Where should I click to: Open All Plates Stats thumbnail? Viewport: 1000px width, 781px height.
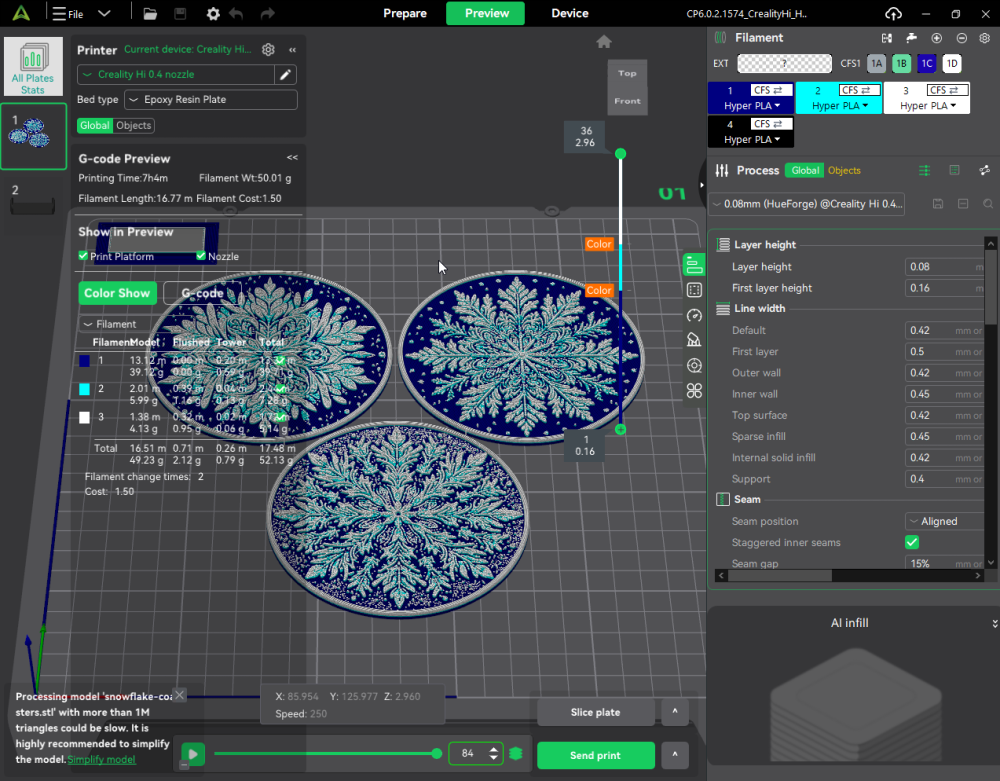pos(33,66)
